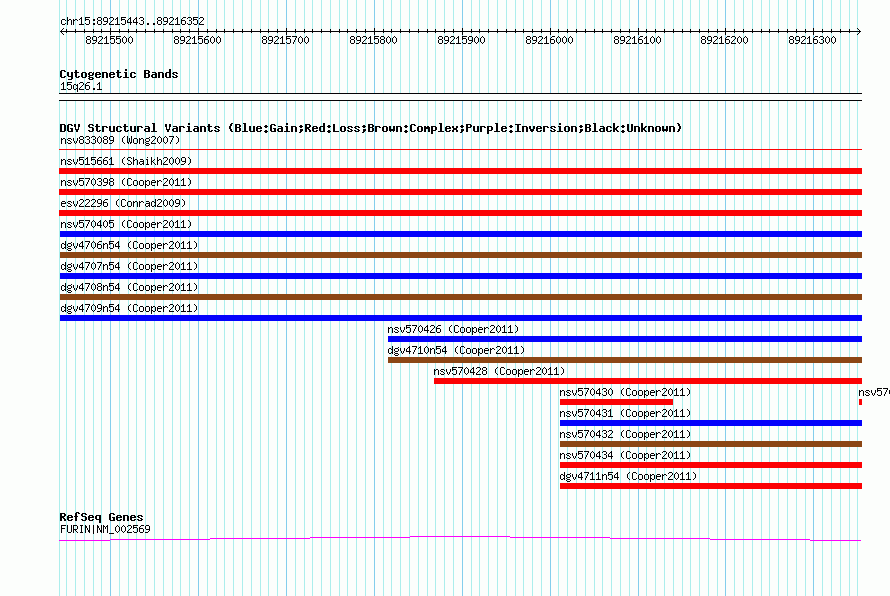The width and height of the screenshot is (890, 596).
Task: Open the dgv4711n54 (Cooper2011) label
Action: [x=628, y=476]
